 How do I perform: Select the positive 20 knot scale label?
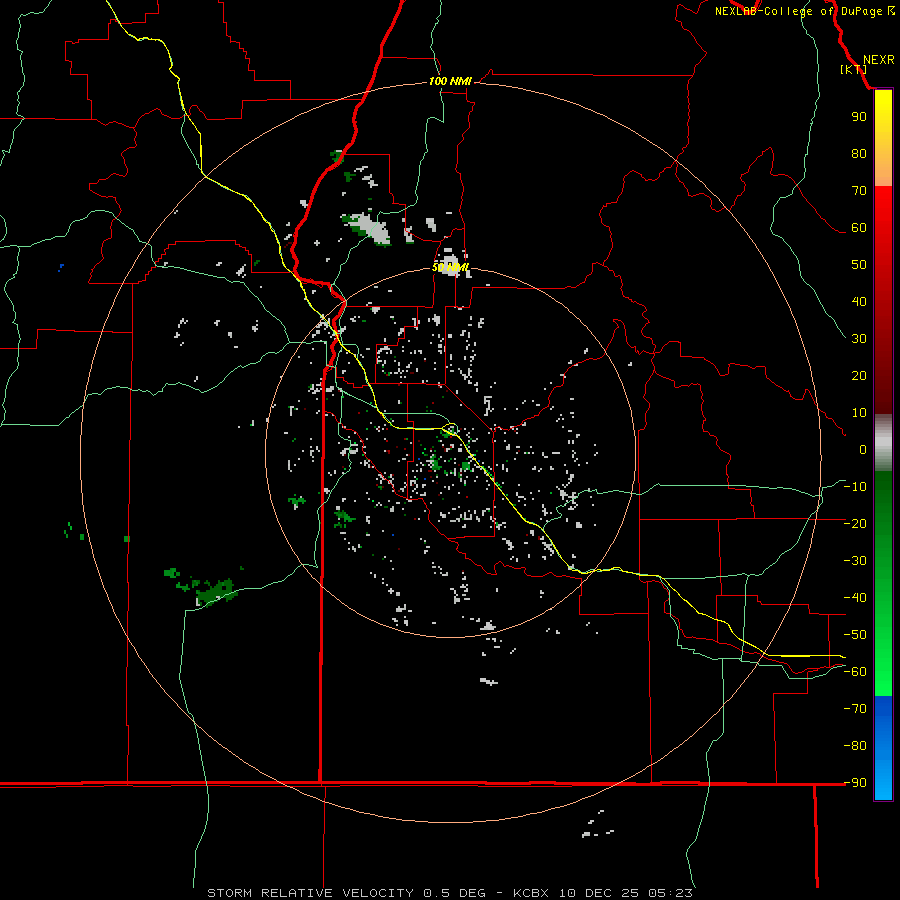pos(859,375)
